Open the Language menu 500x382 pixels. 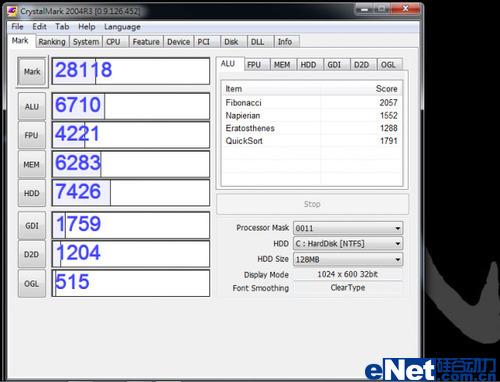tap(122, 27)
